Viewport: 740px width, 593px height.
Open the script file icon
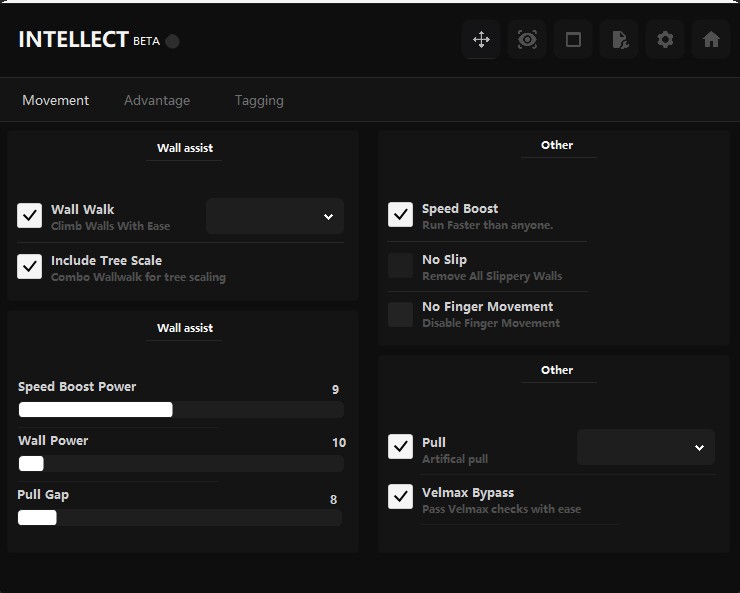619,40
